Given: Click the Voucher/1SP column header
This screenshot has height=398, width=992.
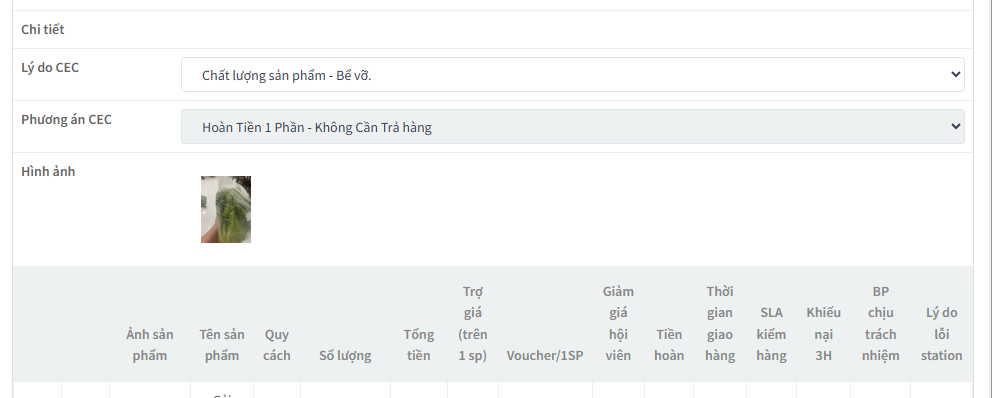Looking at the screenshot, I should click(x=545, y=356).
